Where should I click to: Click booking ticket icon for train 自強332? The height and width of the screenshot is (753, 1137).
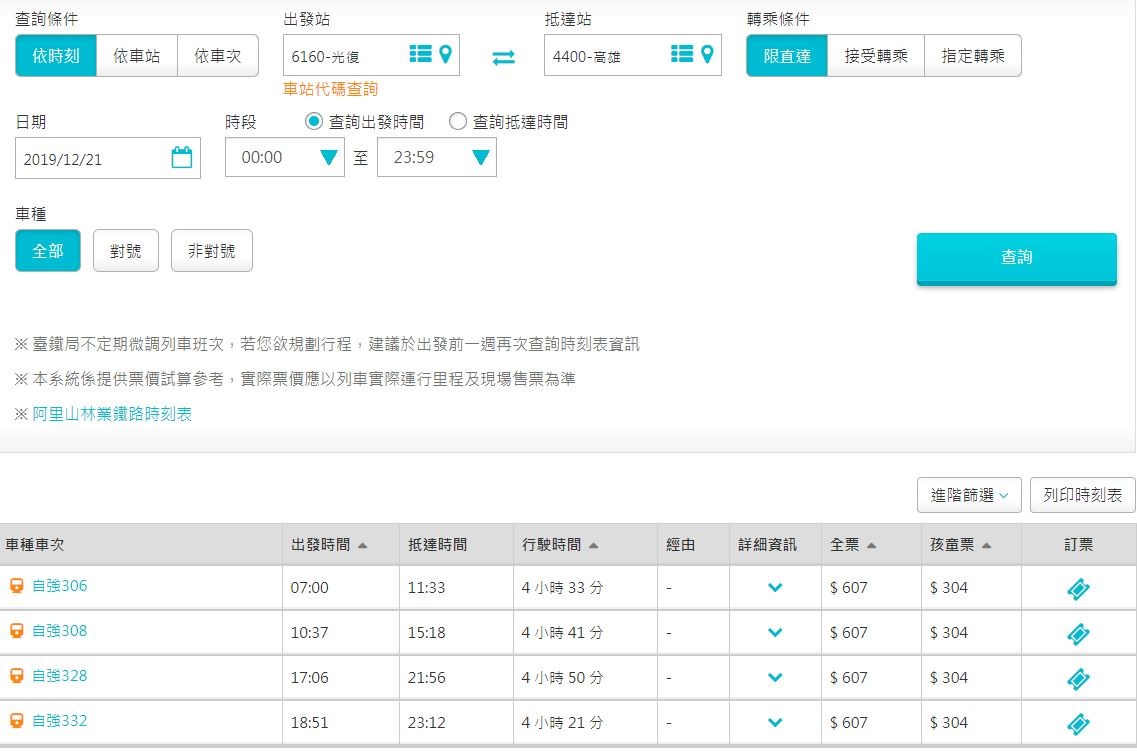(1078, 724)
